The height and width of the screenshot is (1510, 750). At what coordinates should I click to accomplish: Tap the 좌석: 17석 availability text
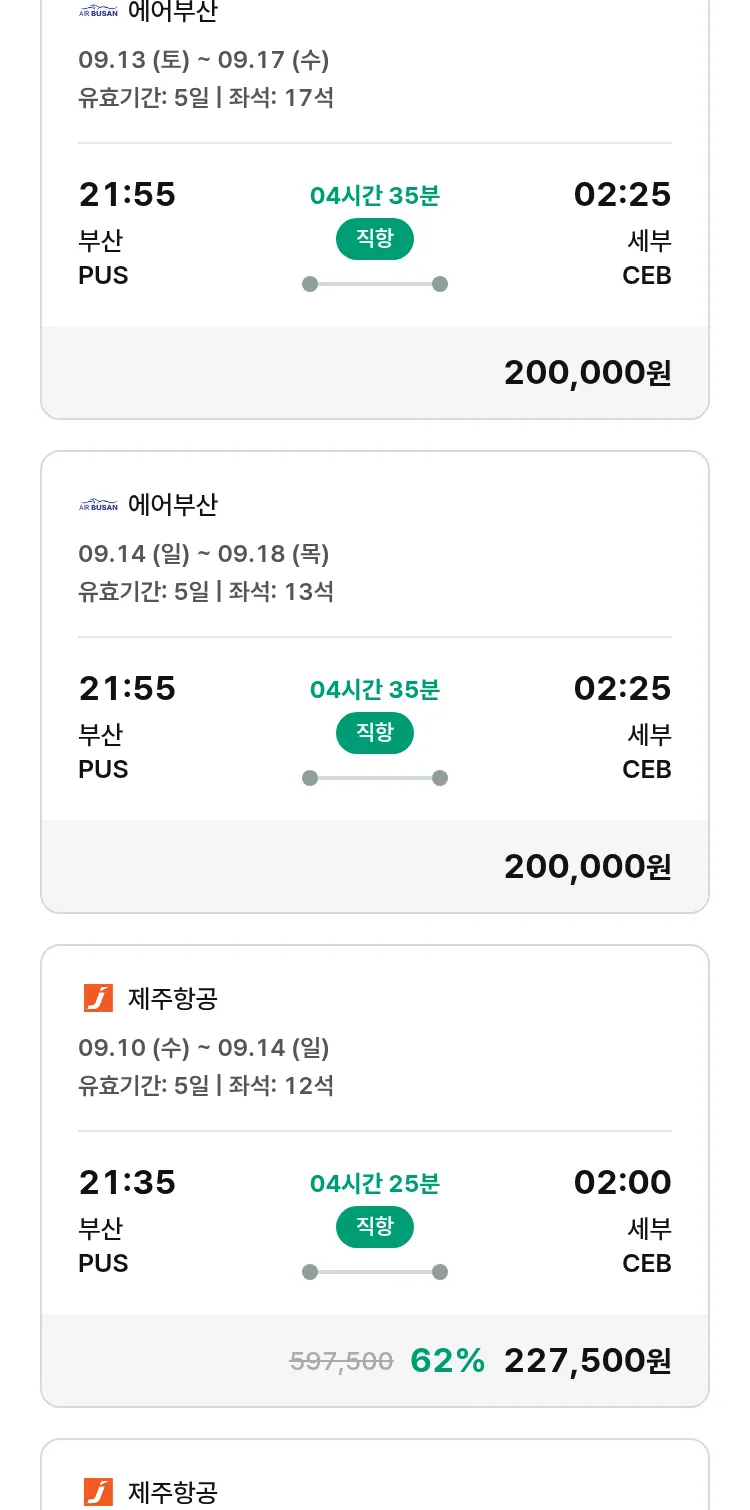281,98
